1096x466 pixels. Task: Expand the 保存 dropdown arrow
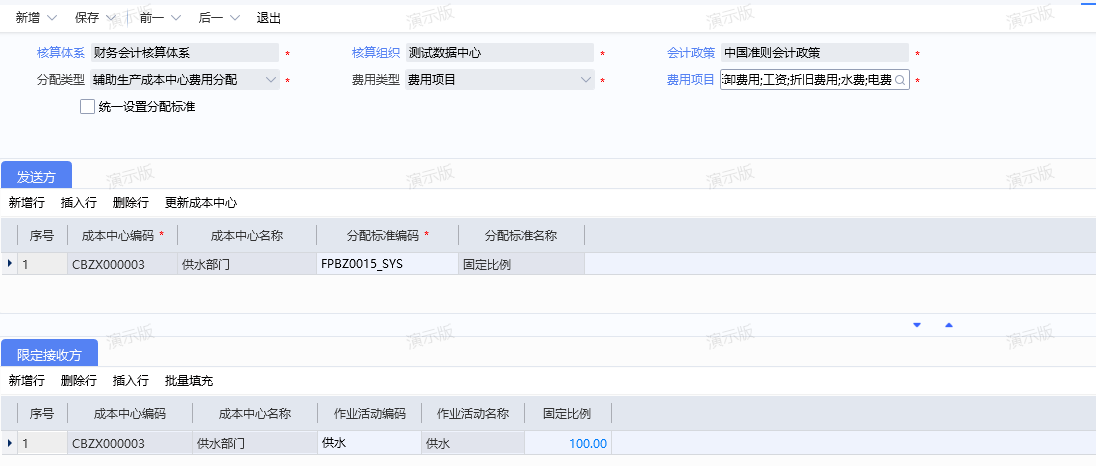pyautogui.click(x=110, y=19)
